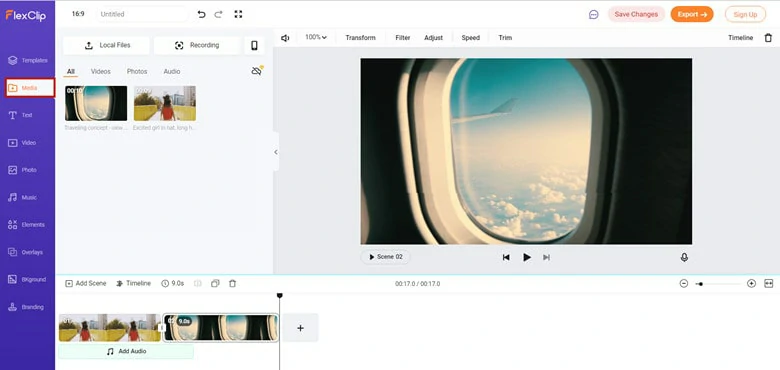Open the Text section in the sidebar
780x370 pixels.
point(27,115)
